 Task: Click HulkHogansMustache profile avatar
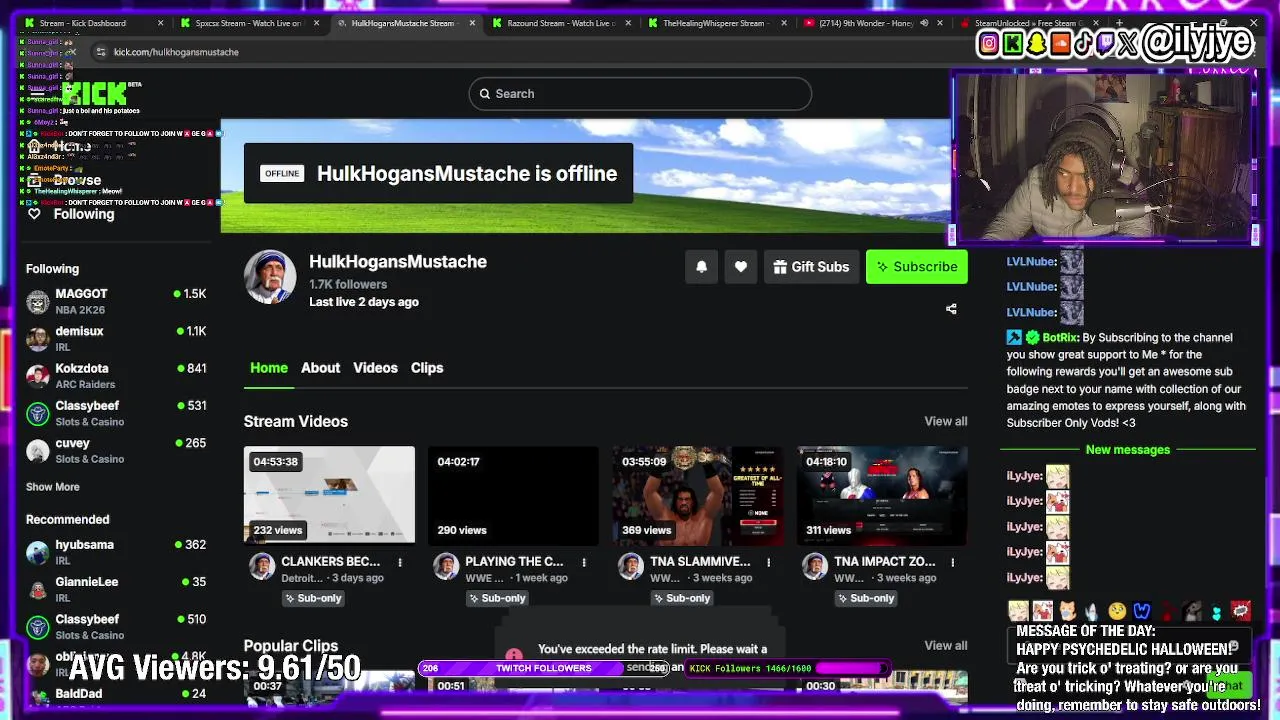tap(270, 277)
